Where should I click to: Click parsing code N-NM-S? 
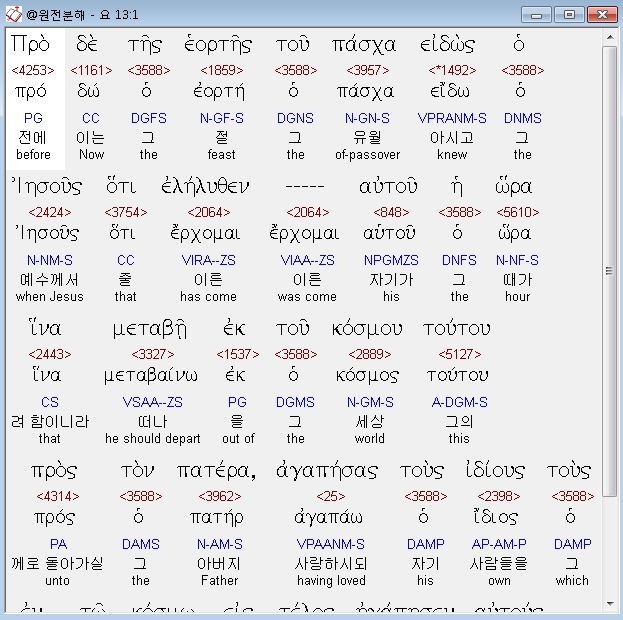tap(50, 260)
